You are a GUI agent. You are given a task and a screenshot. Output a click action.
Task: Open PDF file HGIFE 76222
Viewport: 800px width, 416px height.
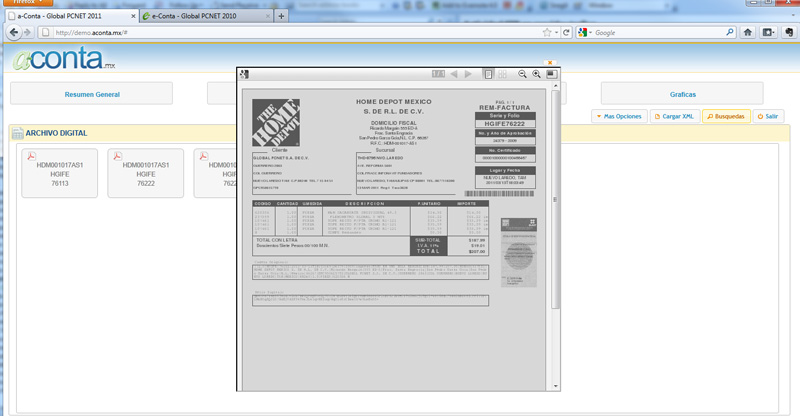[145, 173]
